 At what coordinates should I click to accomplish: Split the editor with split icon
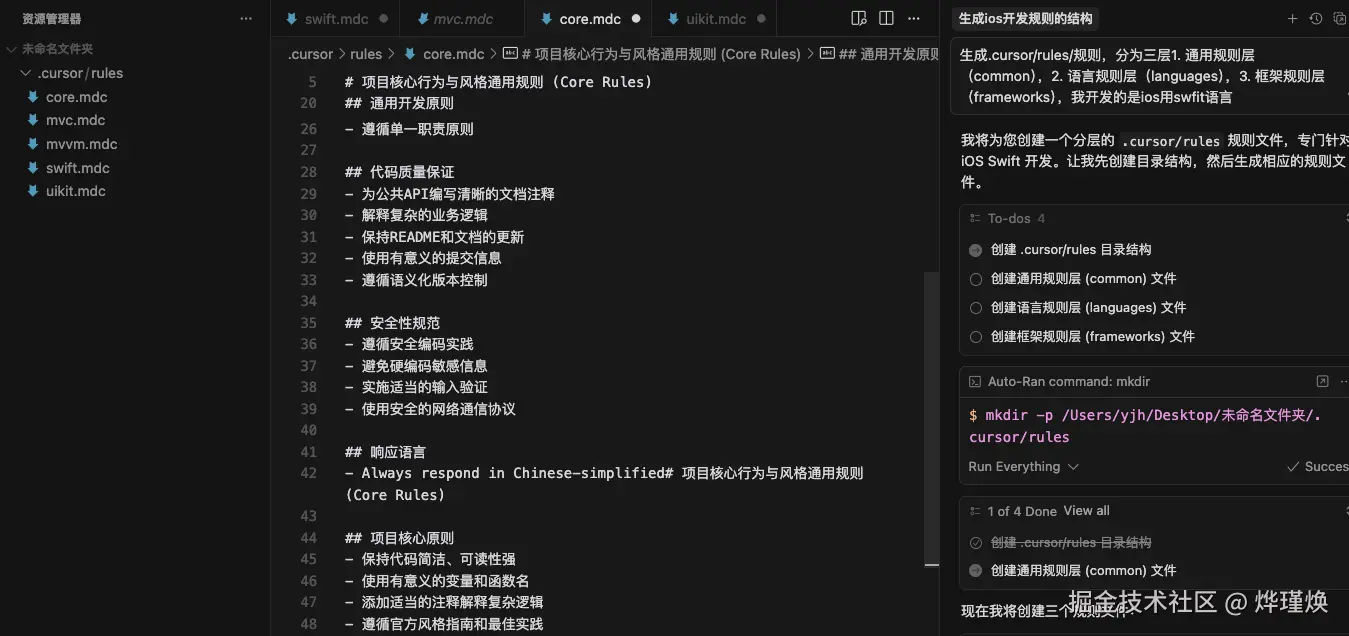(886, 19)
